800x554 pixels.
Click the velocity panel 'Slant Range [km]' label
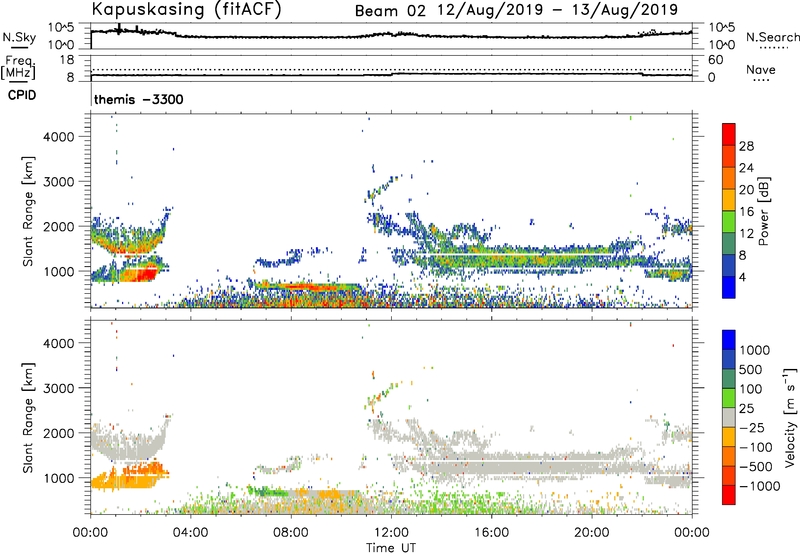[28, 417]
